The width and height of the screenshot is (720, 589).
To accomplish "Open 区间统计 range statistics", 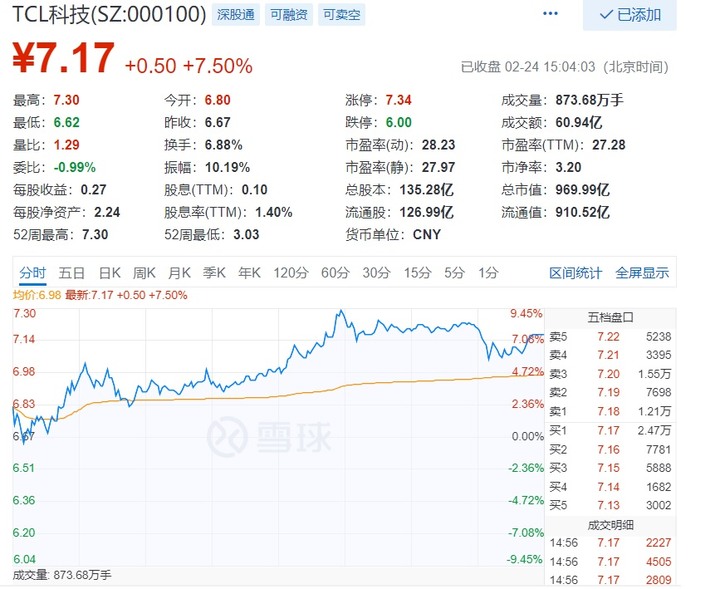I will [575, 273].
